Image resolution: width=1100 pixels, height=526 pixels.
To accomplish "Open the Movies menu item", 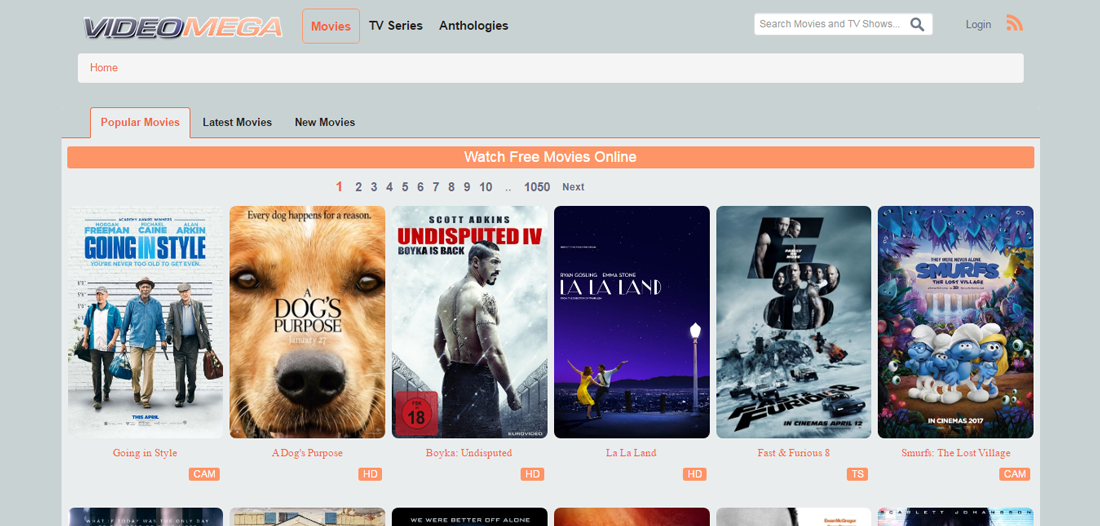I will pyautogui.click(x=331, y=26).
